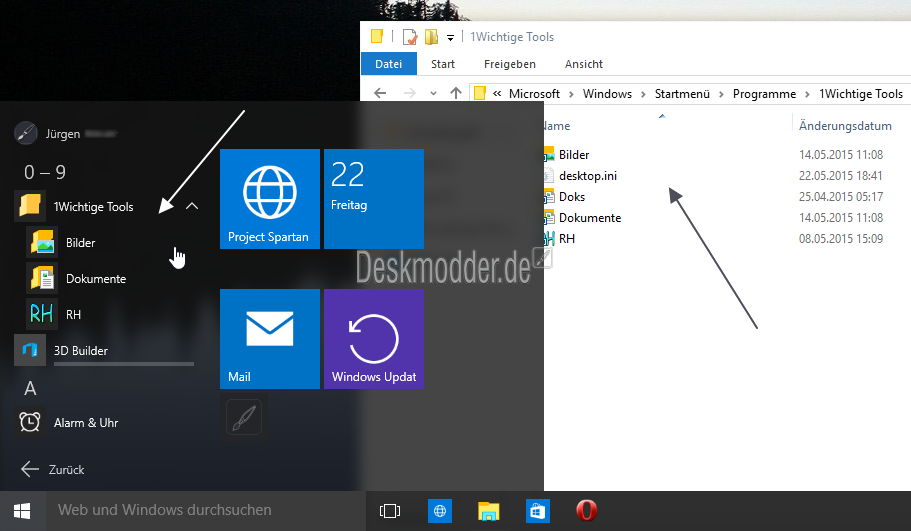The image size is (911, 531).
Task: Launch Project Spartan from the taskbar
Action: click(x=440, y=511)
